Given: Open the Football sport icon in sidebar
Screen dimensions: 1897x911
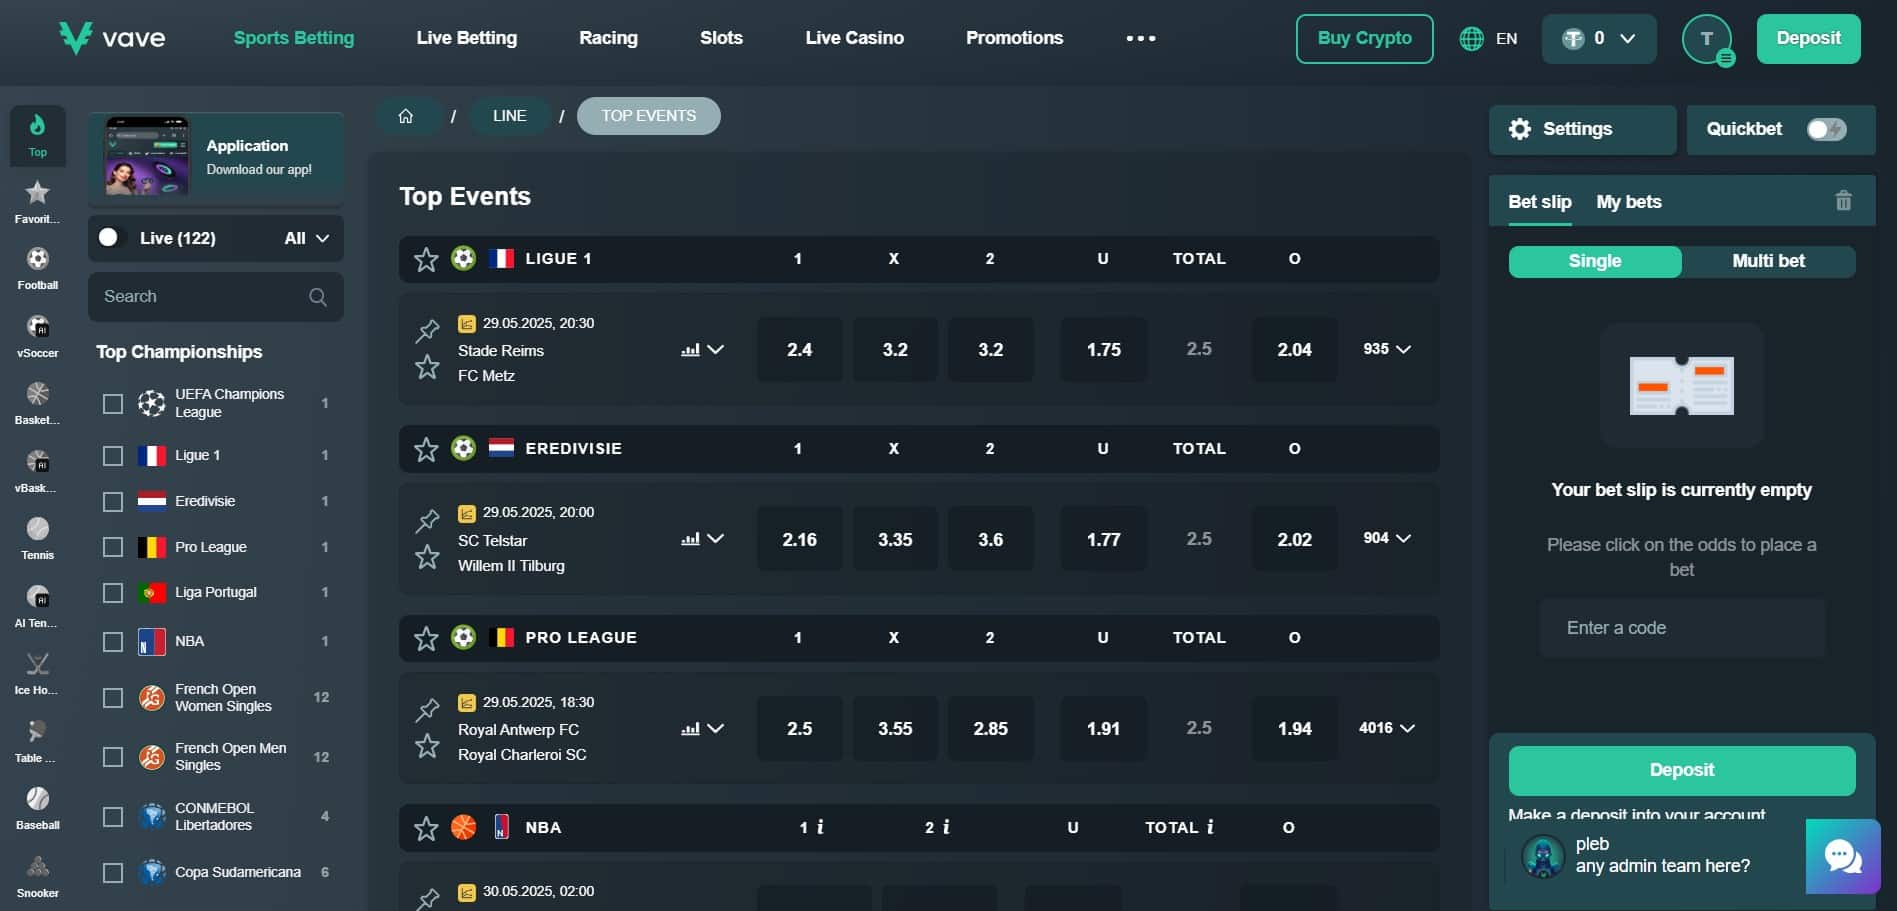Looking at the screenshot, I should [37, 268].
